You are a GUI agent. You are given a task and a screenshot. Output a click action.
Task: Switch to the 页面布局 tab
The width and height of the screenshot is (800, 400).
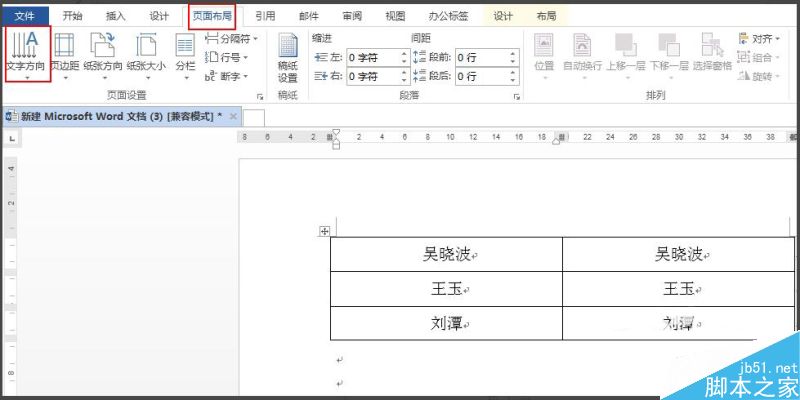click(x=212, y=16)
